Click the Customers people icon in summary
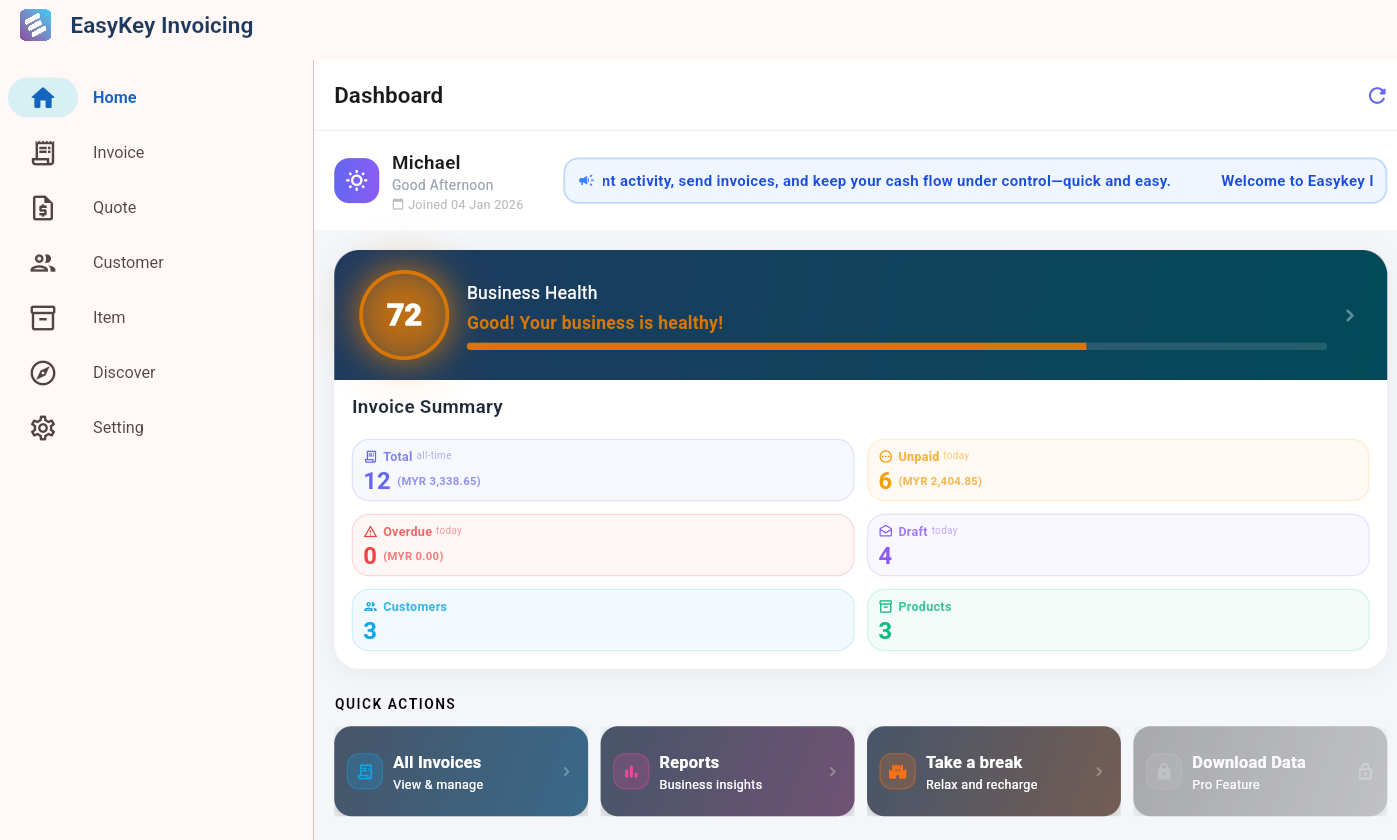Screen dimensions: 1397x840 [371, 606]
